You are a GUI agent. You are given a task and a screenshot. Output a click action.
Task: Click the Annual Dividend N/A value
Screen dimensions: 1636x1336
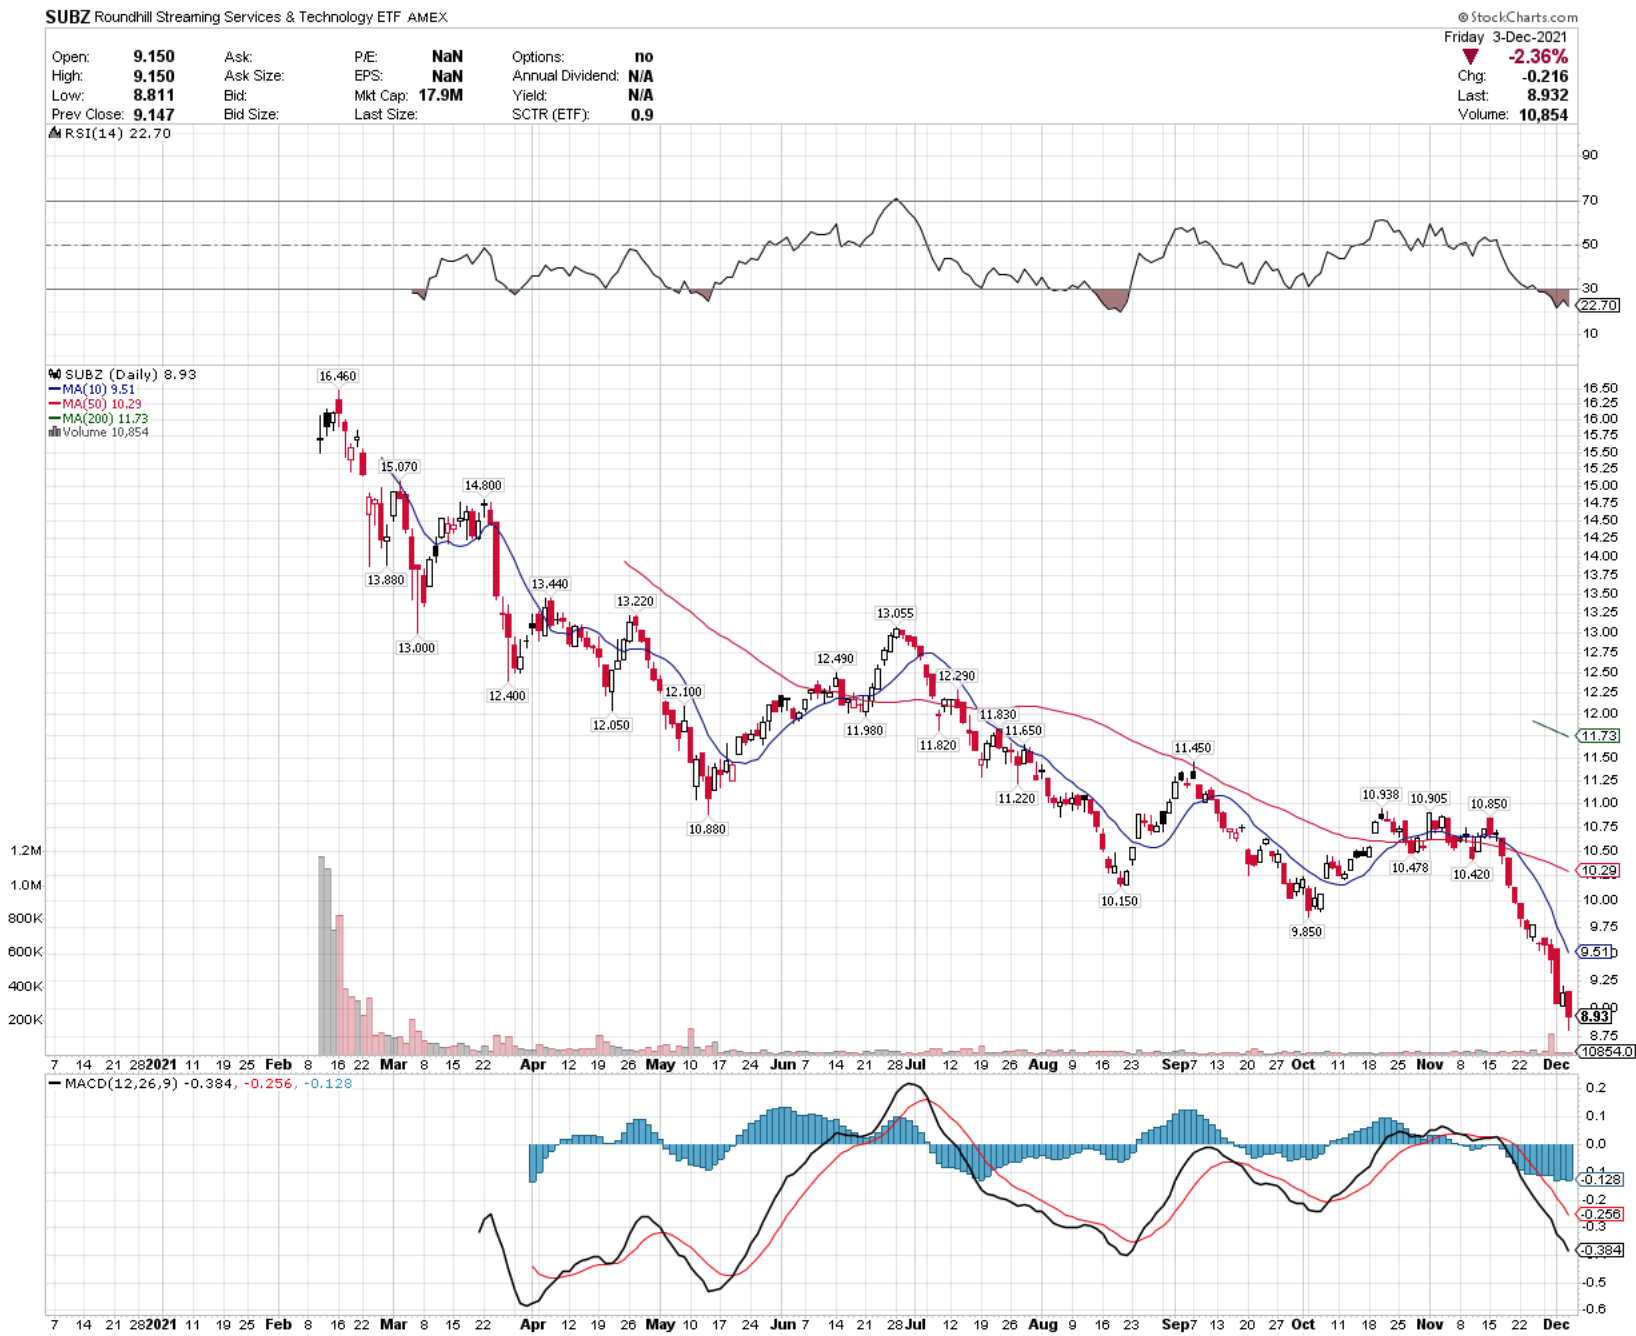[x=641, y=76]
